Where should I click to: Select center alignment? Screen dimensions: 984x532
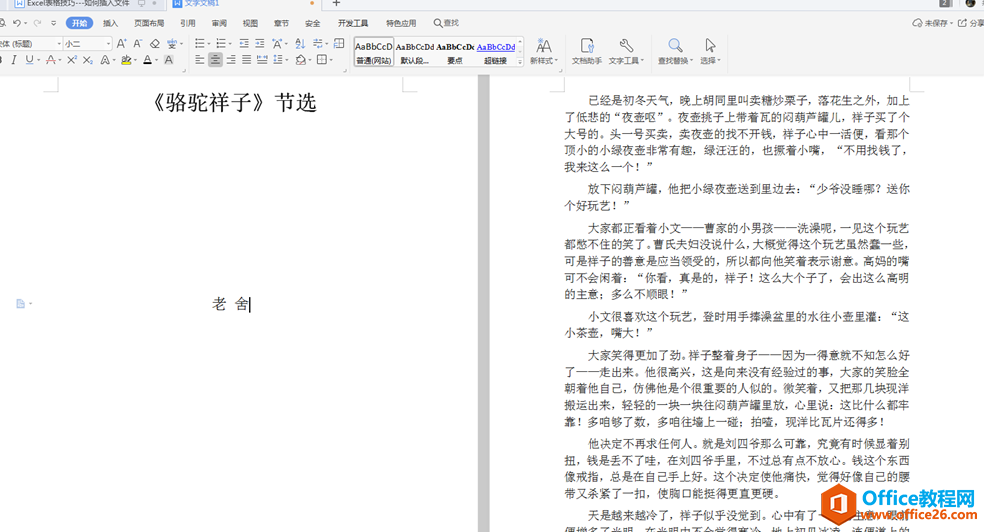(215, 60)
